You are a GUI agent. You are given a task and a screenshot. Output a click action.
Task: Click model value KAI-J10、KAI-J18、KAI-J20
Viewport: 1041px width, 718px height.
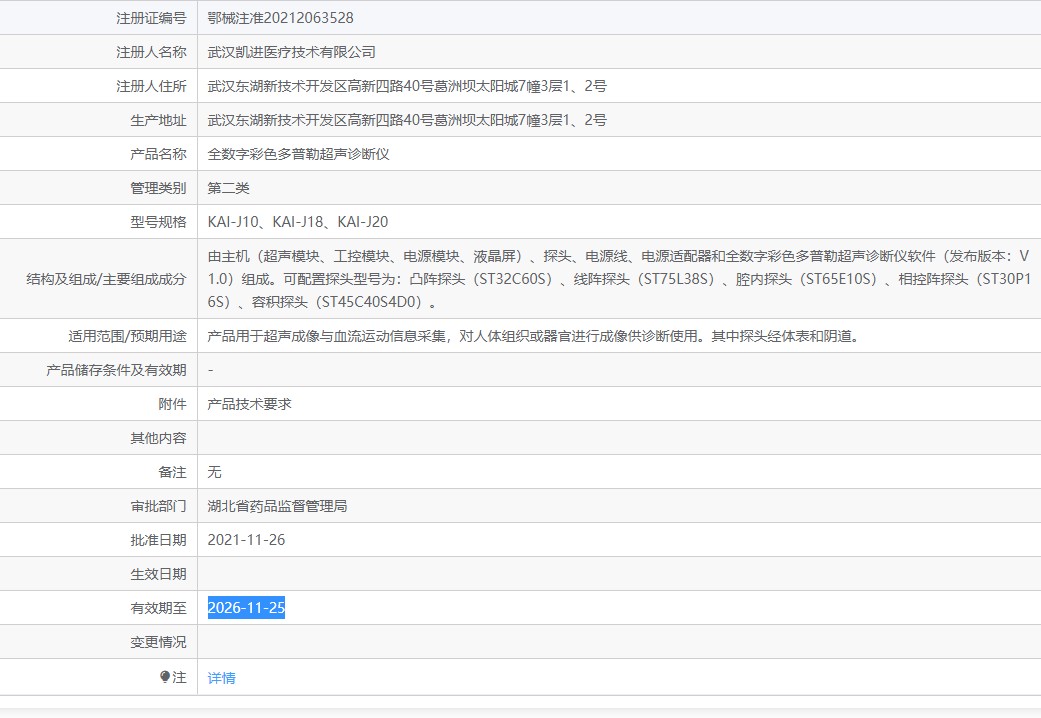click(x=297, y=222)
